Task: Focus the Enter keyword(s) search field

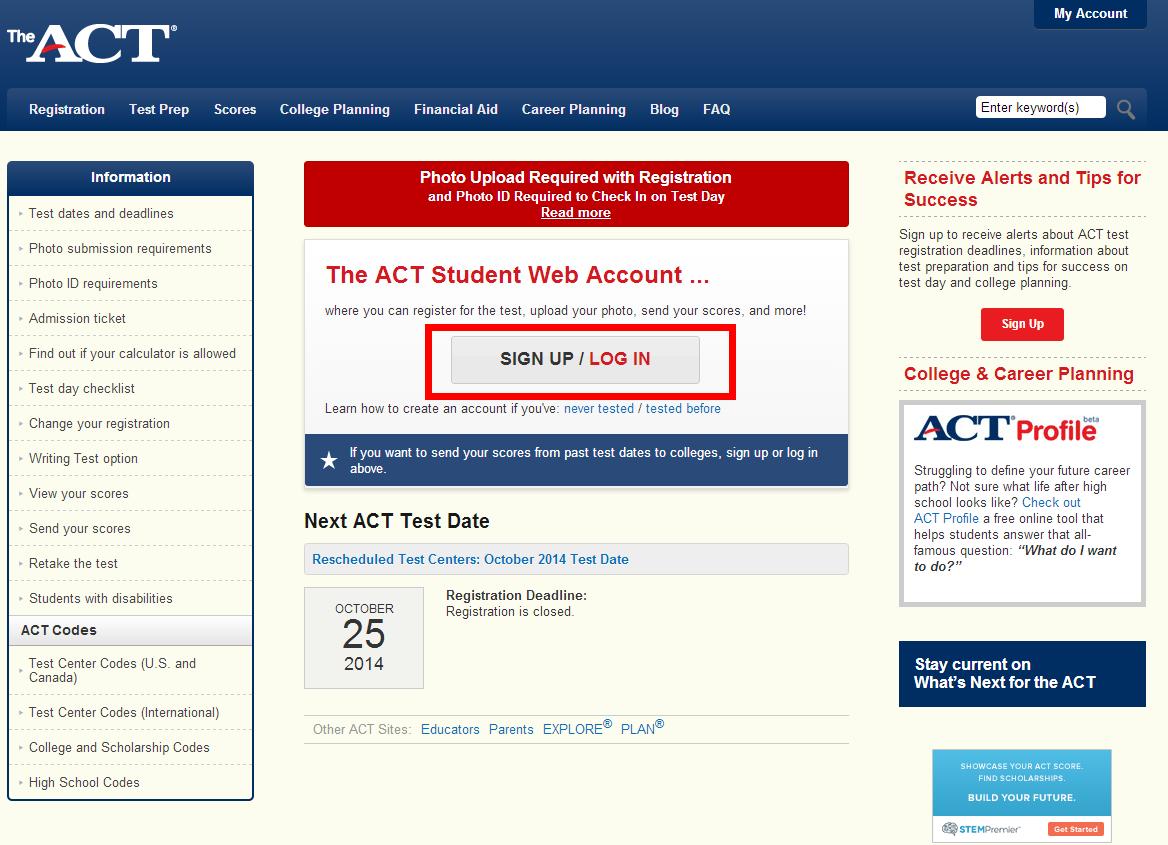Action: pos(1040,107)
